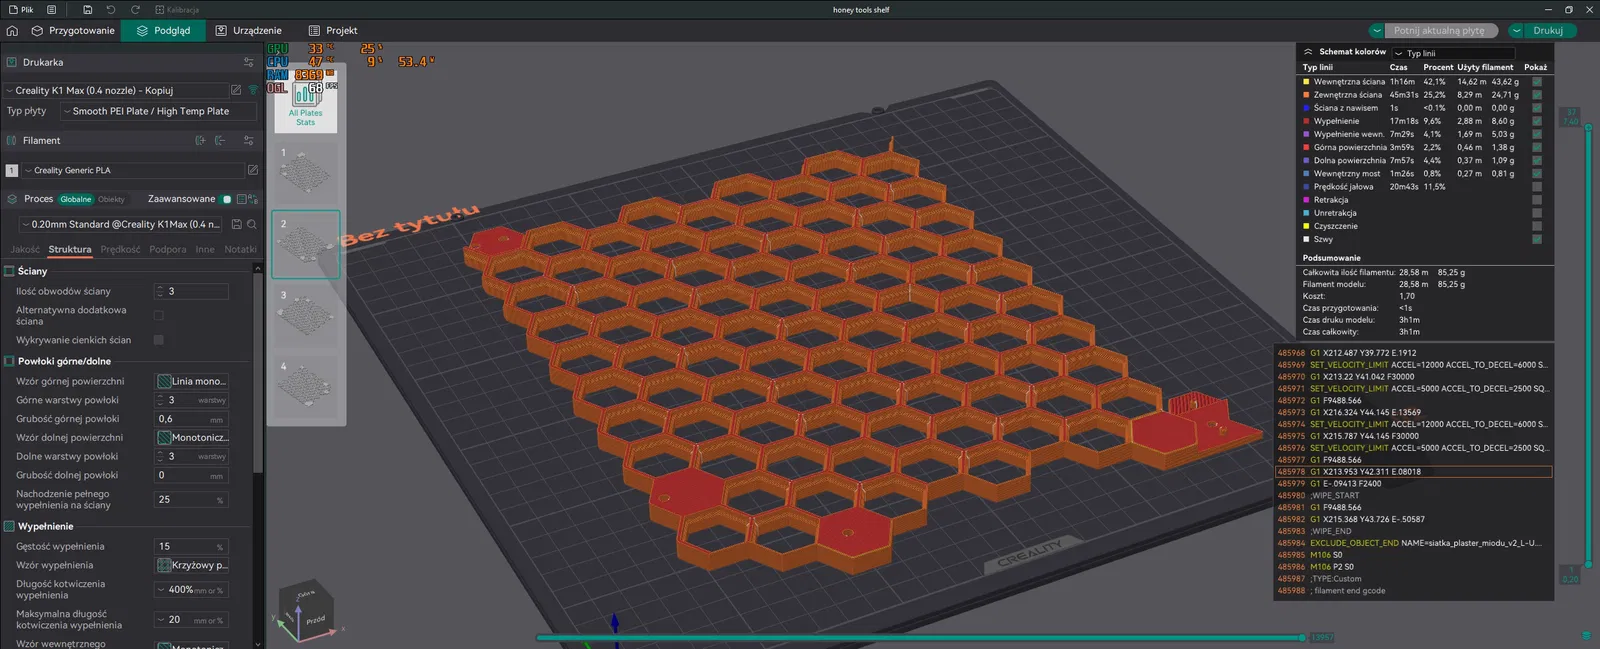Viewport: 1600px width, 649px height.
Task: Enable the Retrakcja display checkbox
Action: click(x=1537, y=200)
